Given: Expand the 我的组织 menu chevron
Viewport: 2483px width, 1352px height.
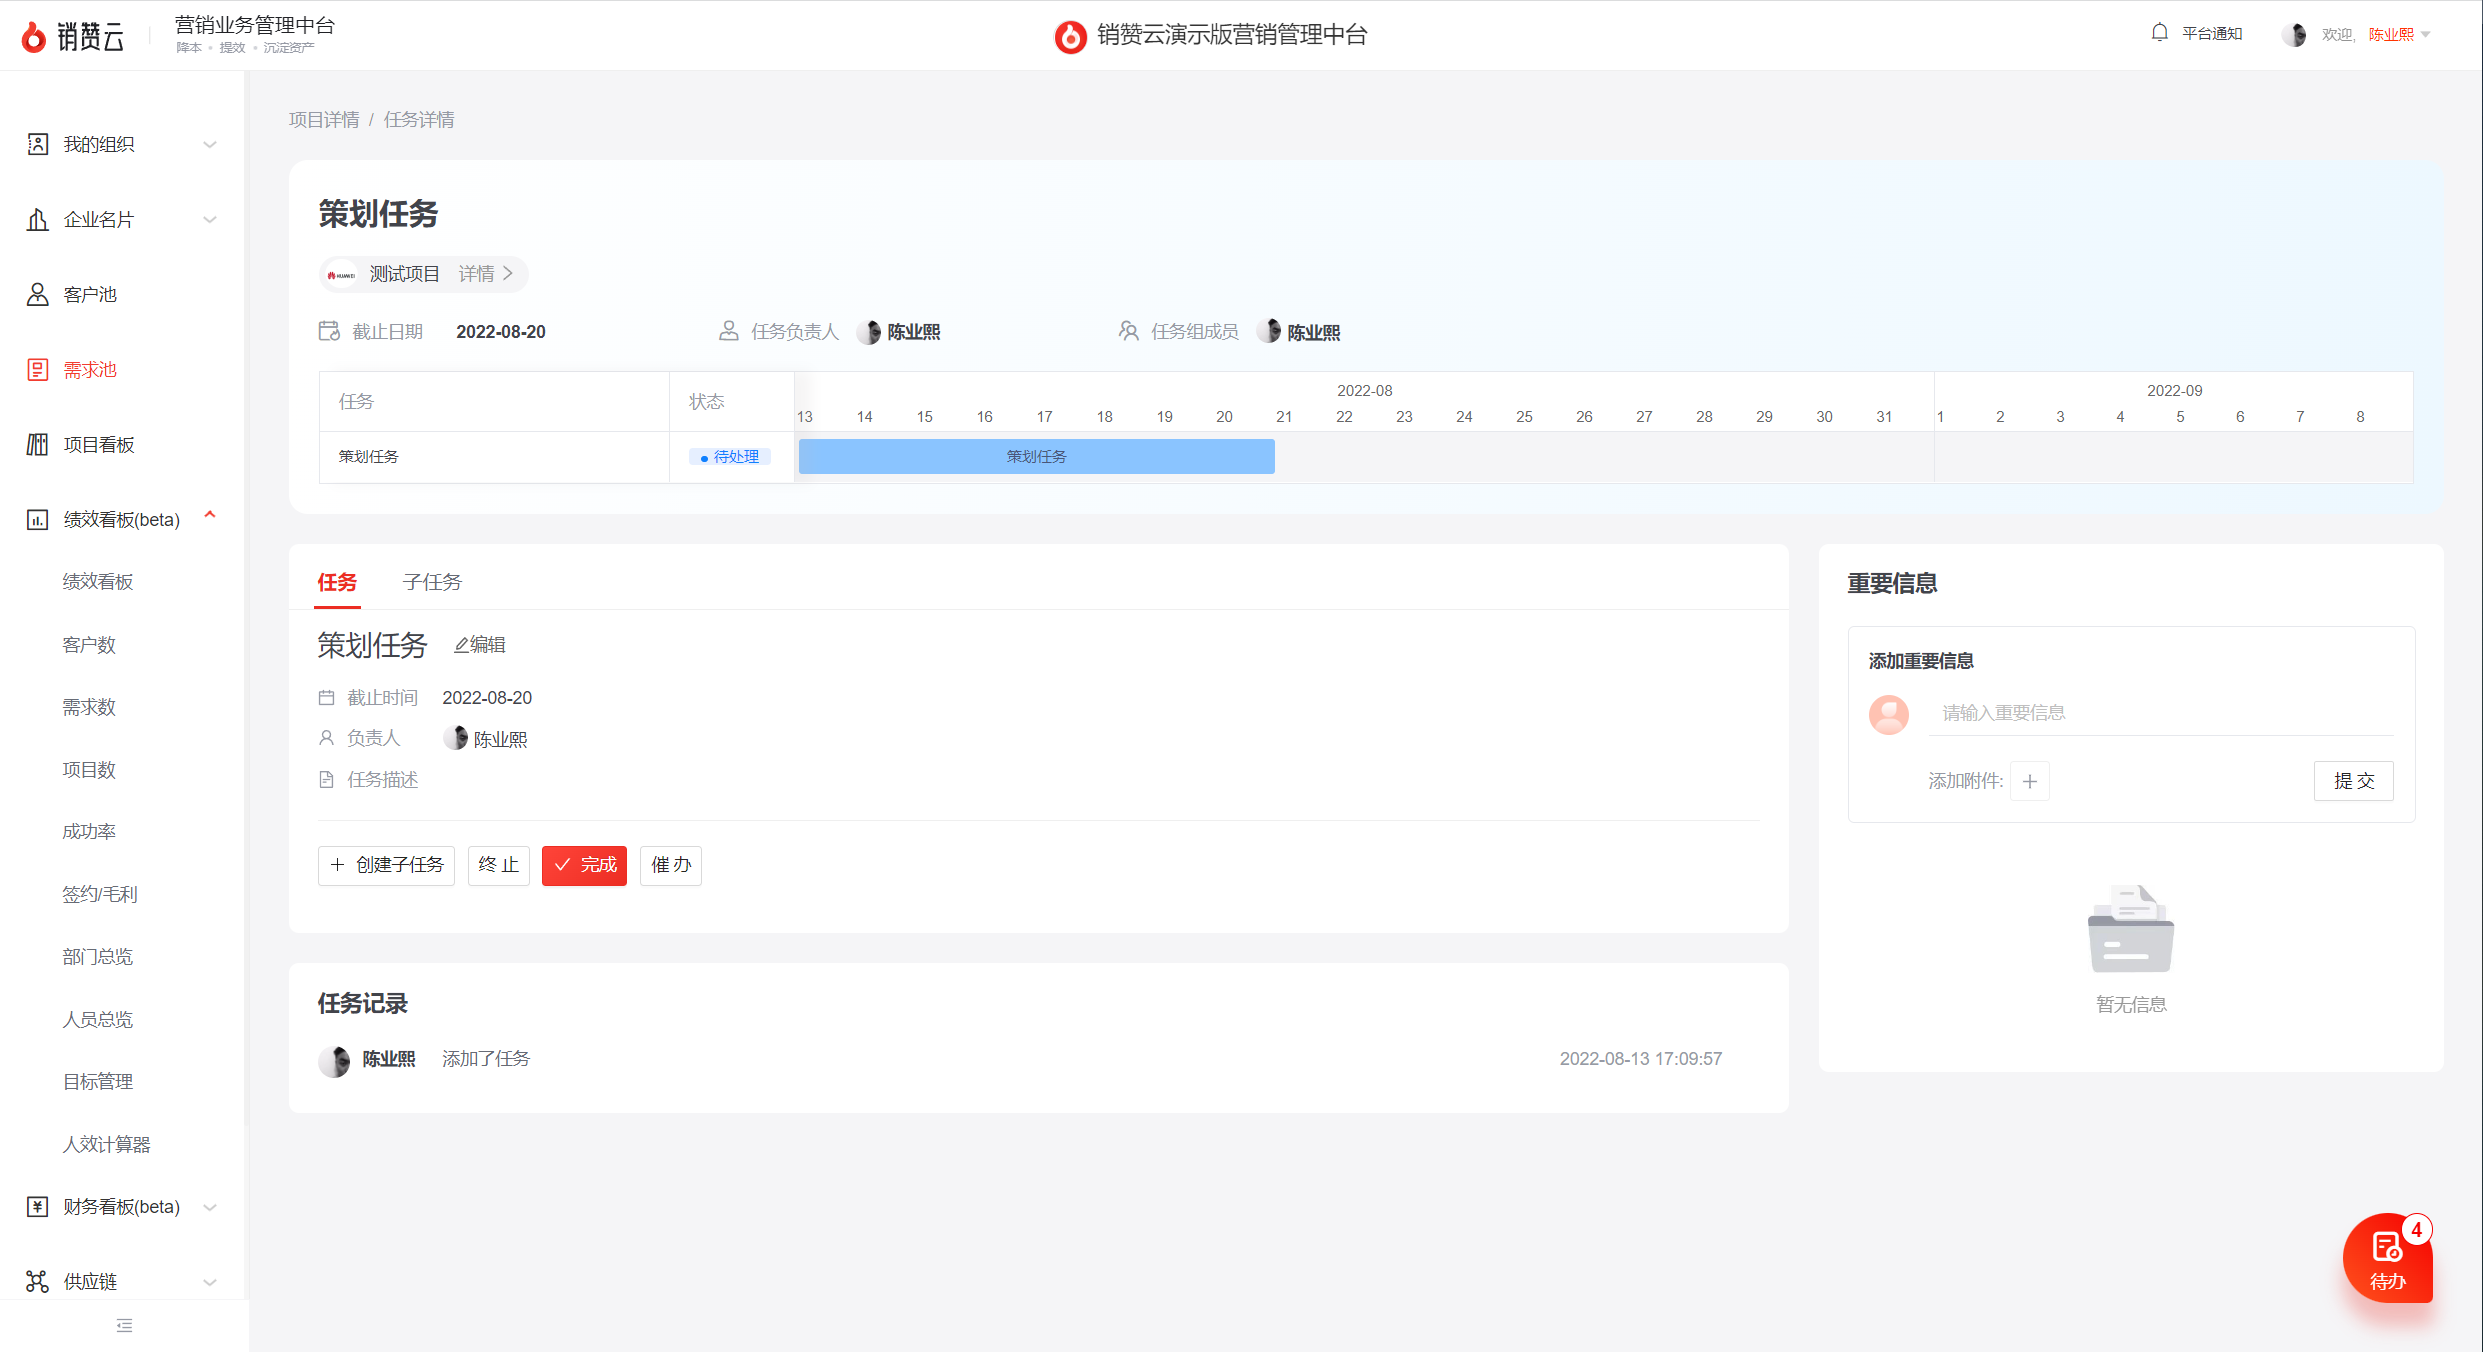Looking at the screenshot, I should tap(210, 145).
